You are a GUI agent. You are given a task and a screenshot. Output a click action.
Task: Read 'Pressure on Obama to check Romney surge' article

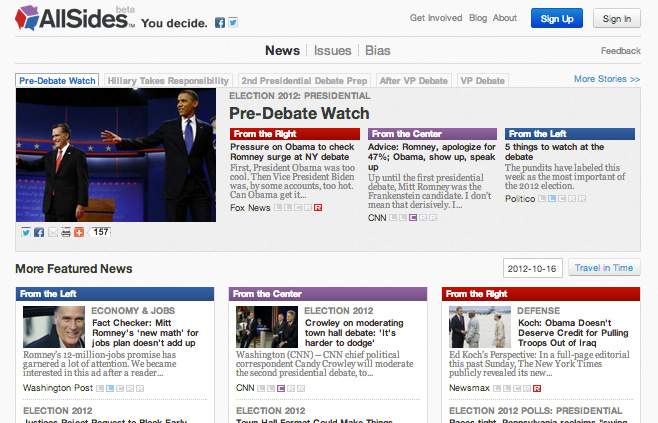pyautogui.click(x=292, y=152)
